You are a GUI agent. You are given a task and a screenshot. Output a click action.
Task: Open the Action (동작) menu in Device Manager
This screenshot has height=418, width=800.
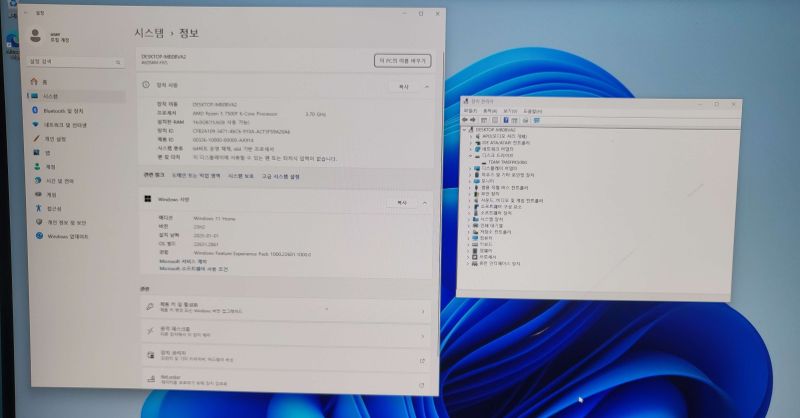[x=490, y=111]
